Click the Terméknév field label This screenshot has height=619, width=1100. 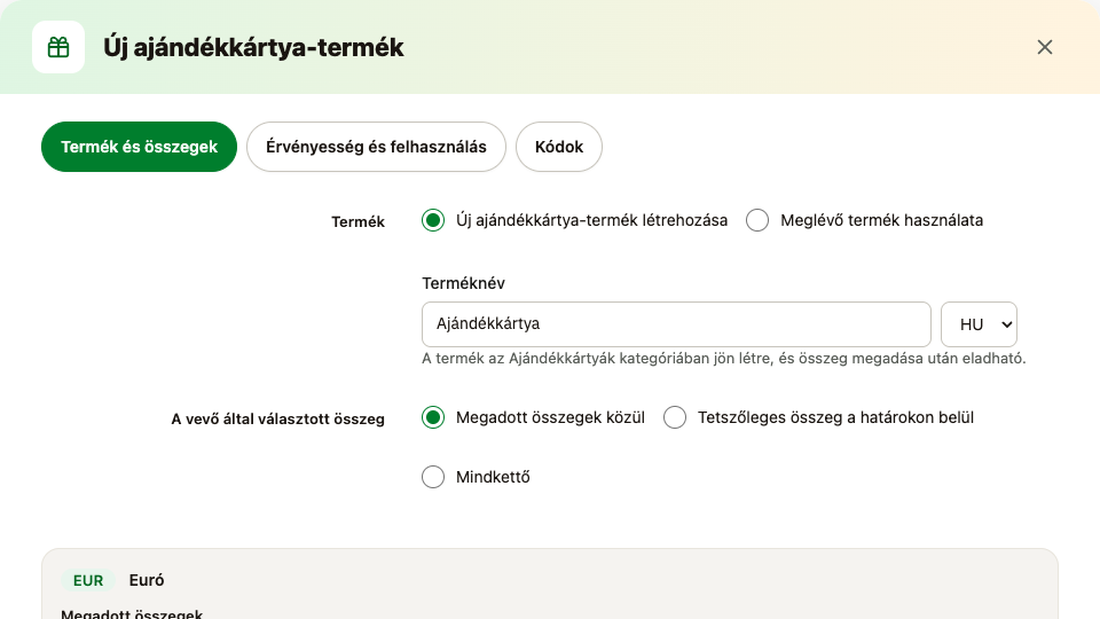[x=463, y=284]
